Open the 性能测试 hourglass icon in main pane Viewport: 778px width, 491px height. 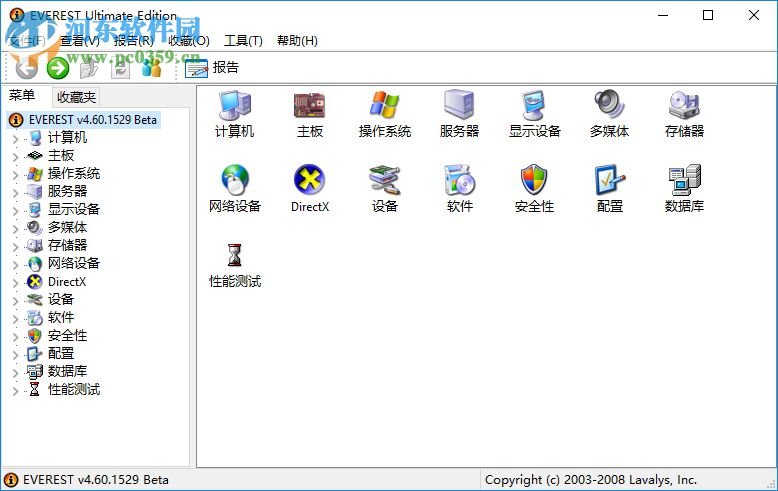click(235, 255)
